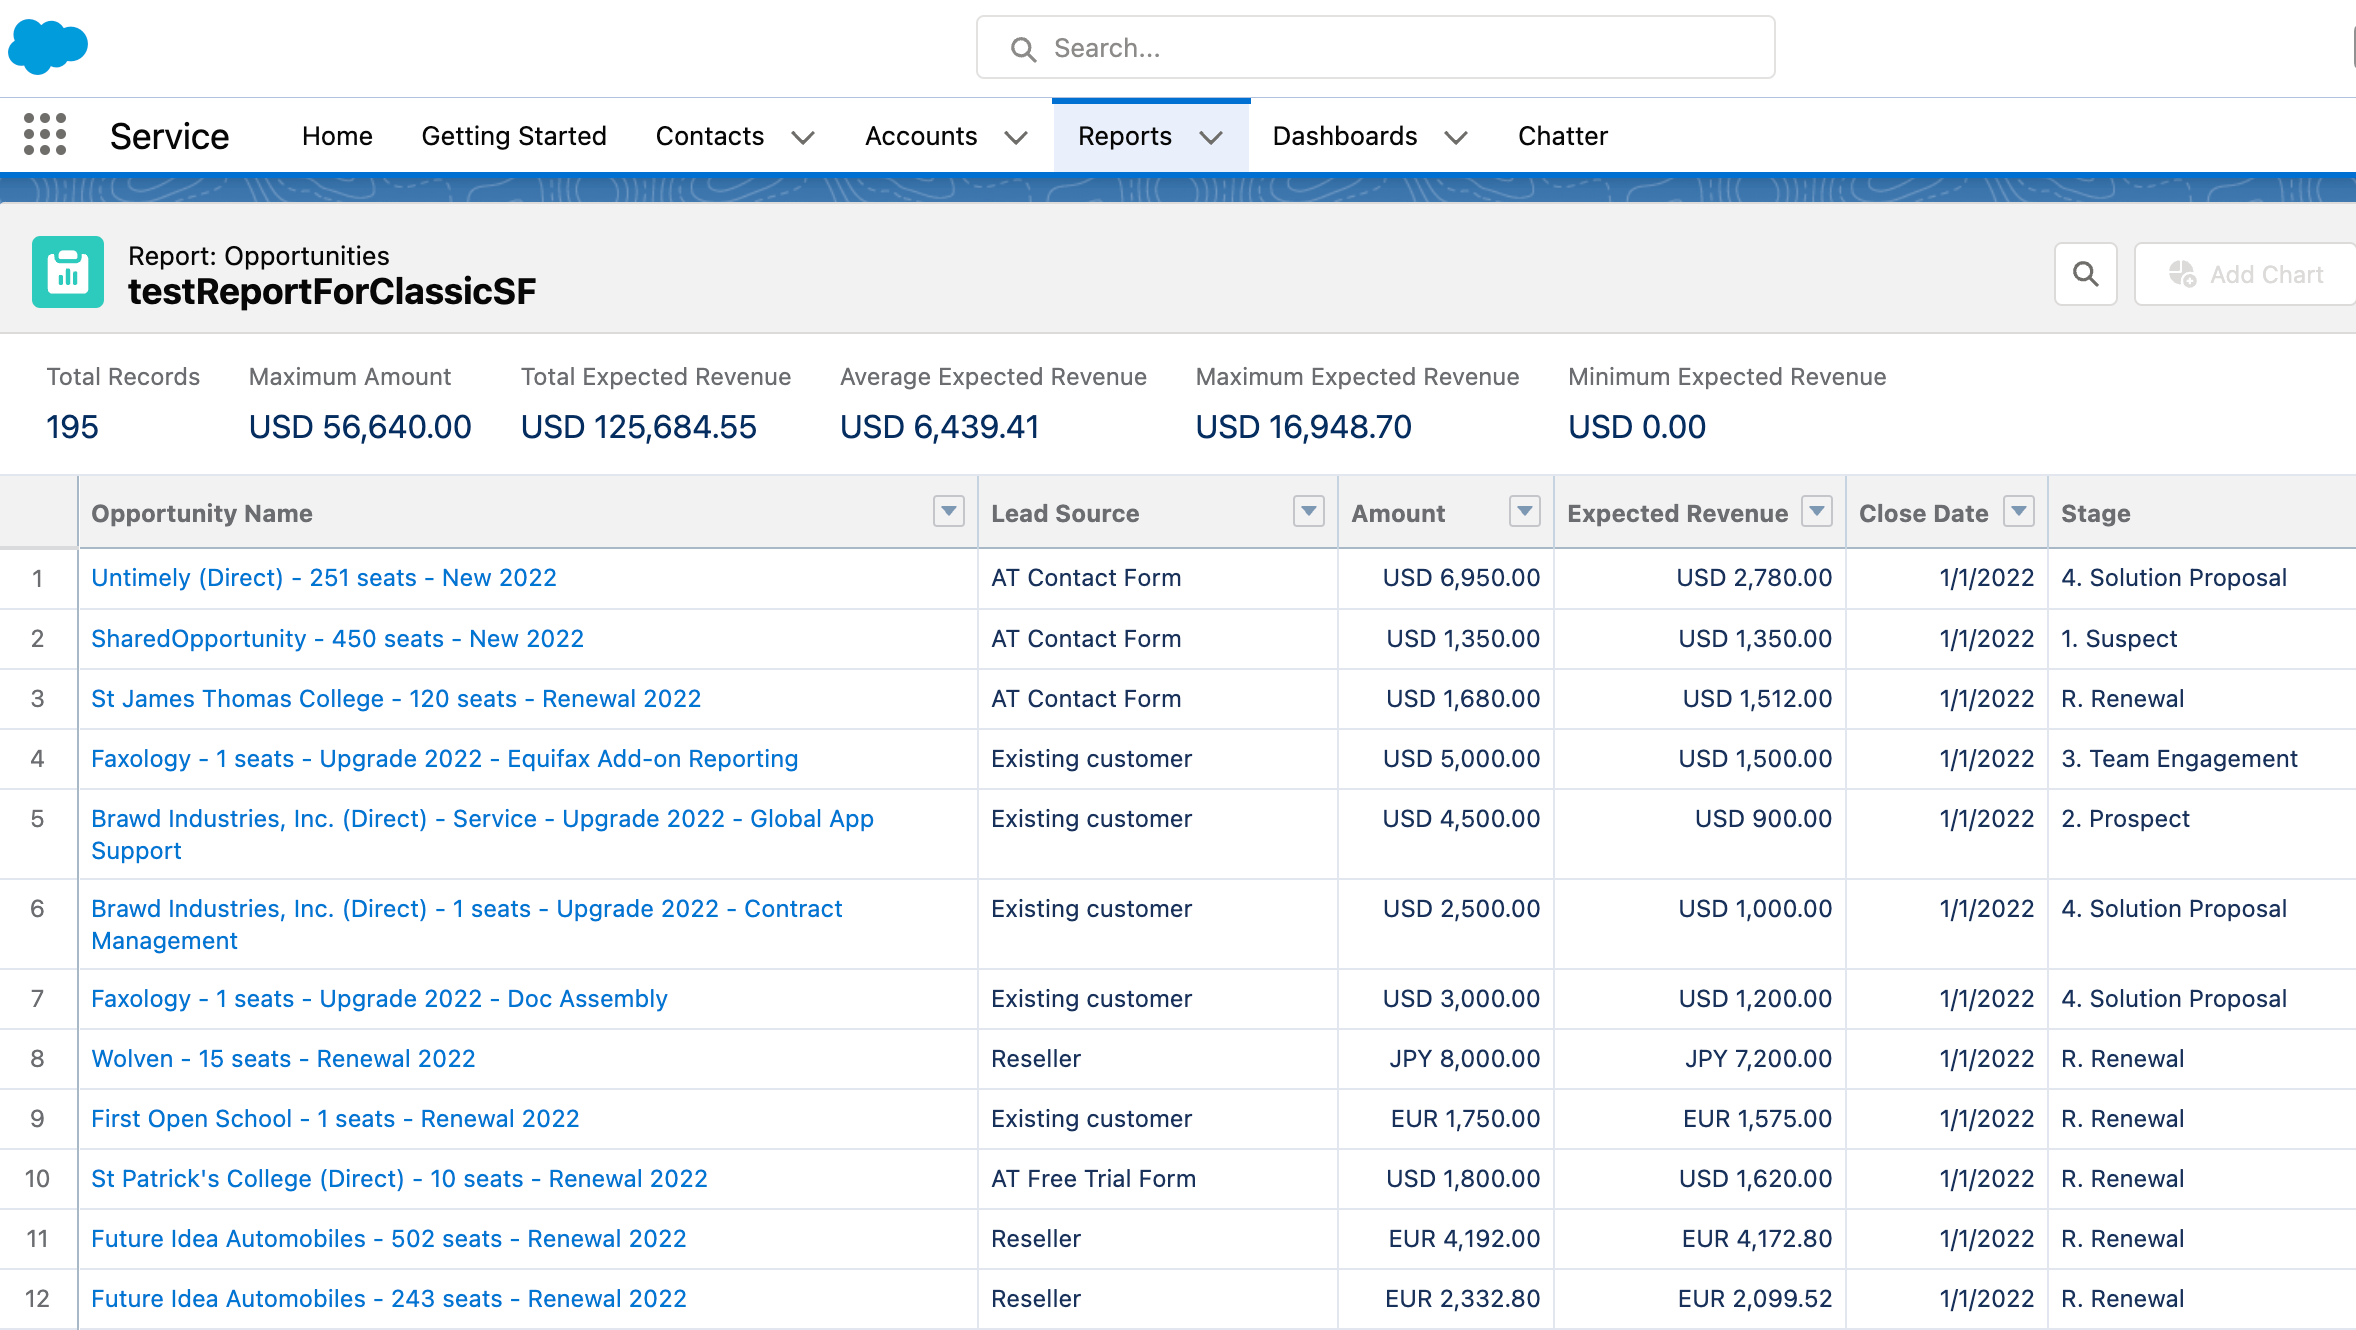
Task: Open the Reports tab
Action: pyautogui.click(x=1124, y=136)
